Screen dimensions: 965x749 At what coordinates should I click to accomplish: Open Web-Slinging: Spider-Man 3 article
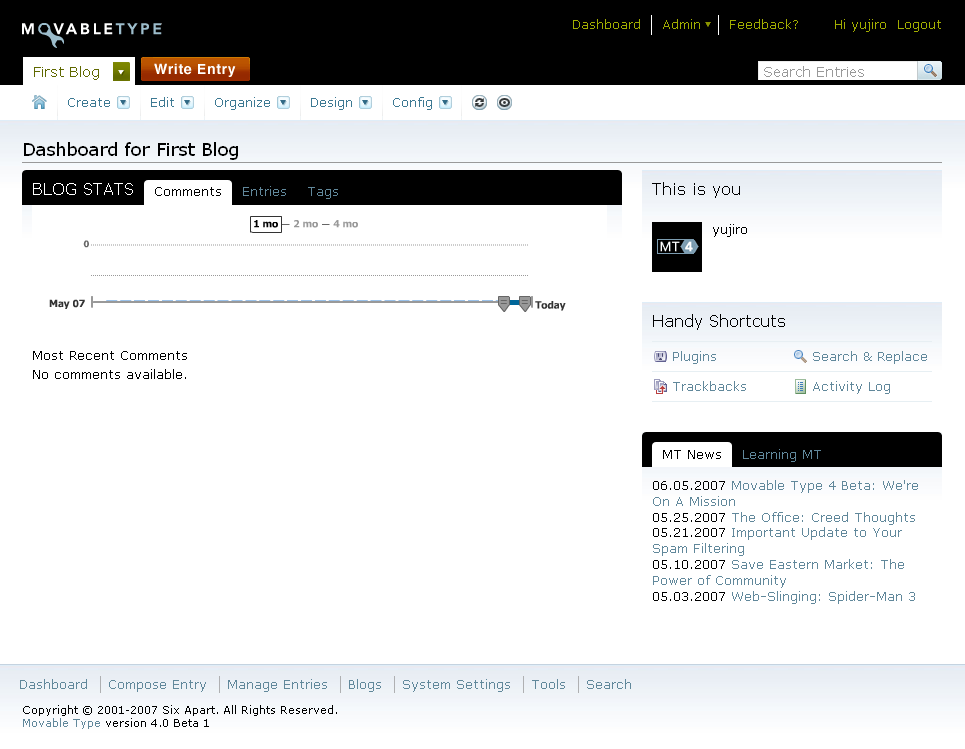pyautogui.click(x=823, y=596)
